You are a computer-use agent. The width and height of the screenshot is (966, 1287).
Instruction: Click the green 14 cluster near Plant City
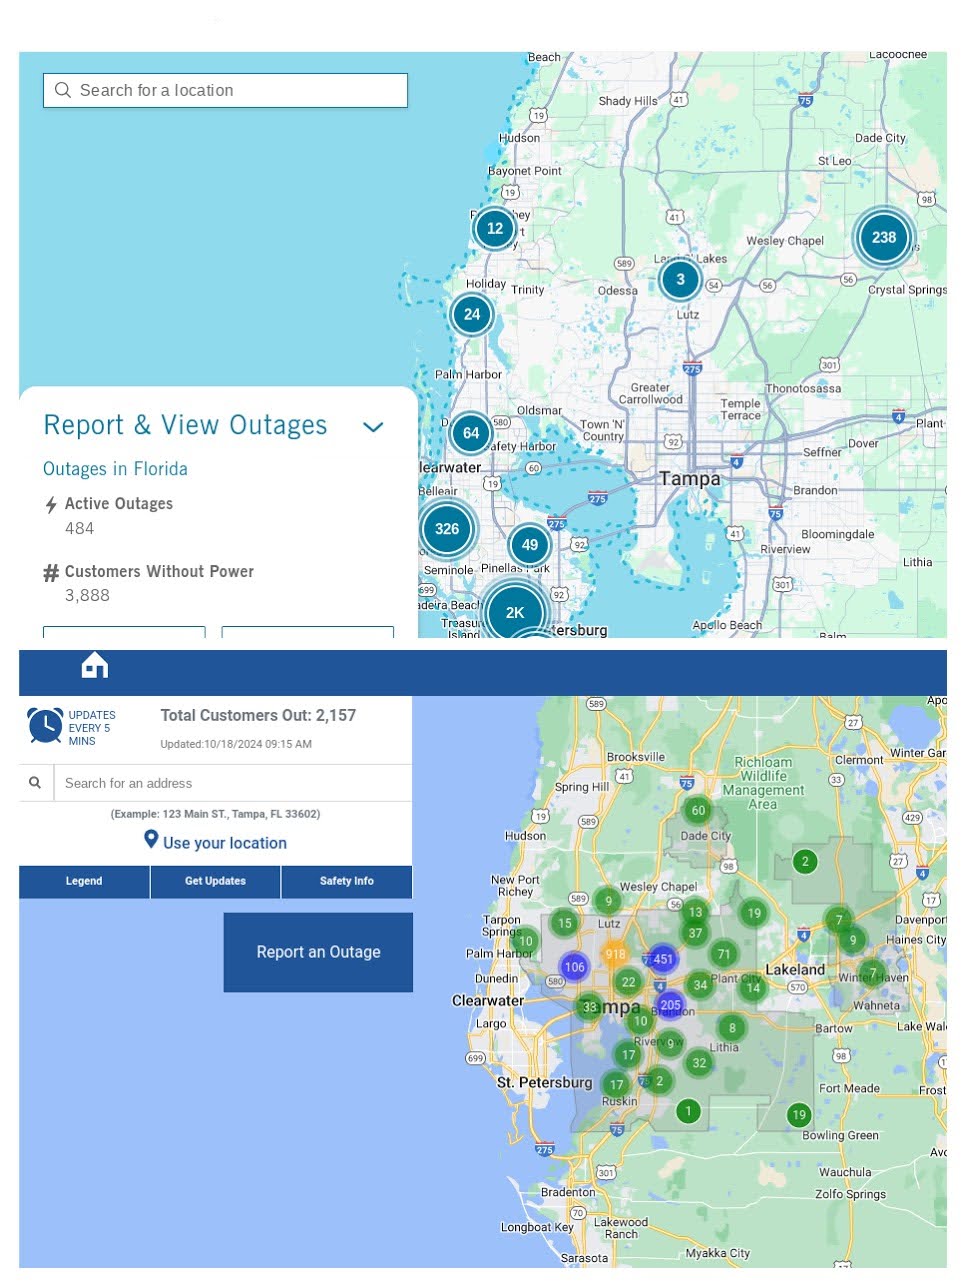pyautogui.click(x=753, y=987)
